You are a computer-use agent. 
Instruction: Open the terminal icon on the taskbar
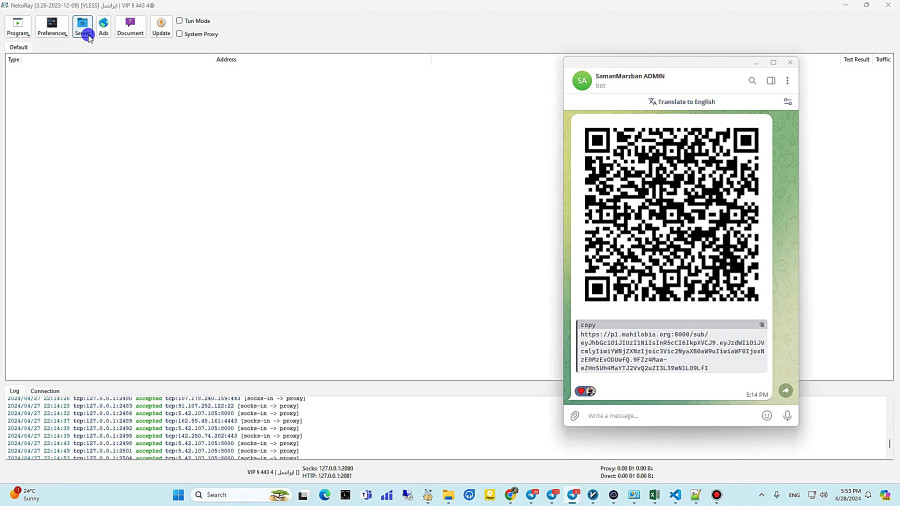tap(345, 495)
